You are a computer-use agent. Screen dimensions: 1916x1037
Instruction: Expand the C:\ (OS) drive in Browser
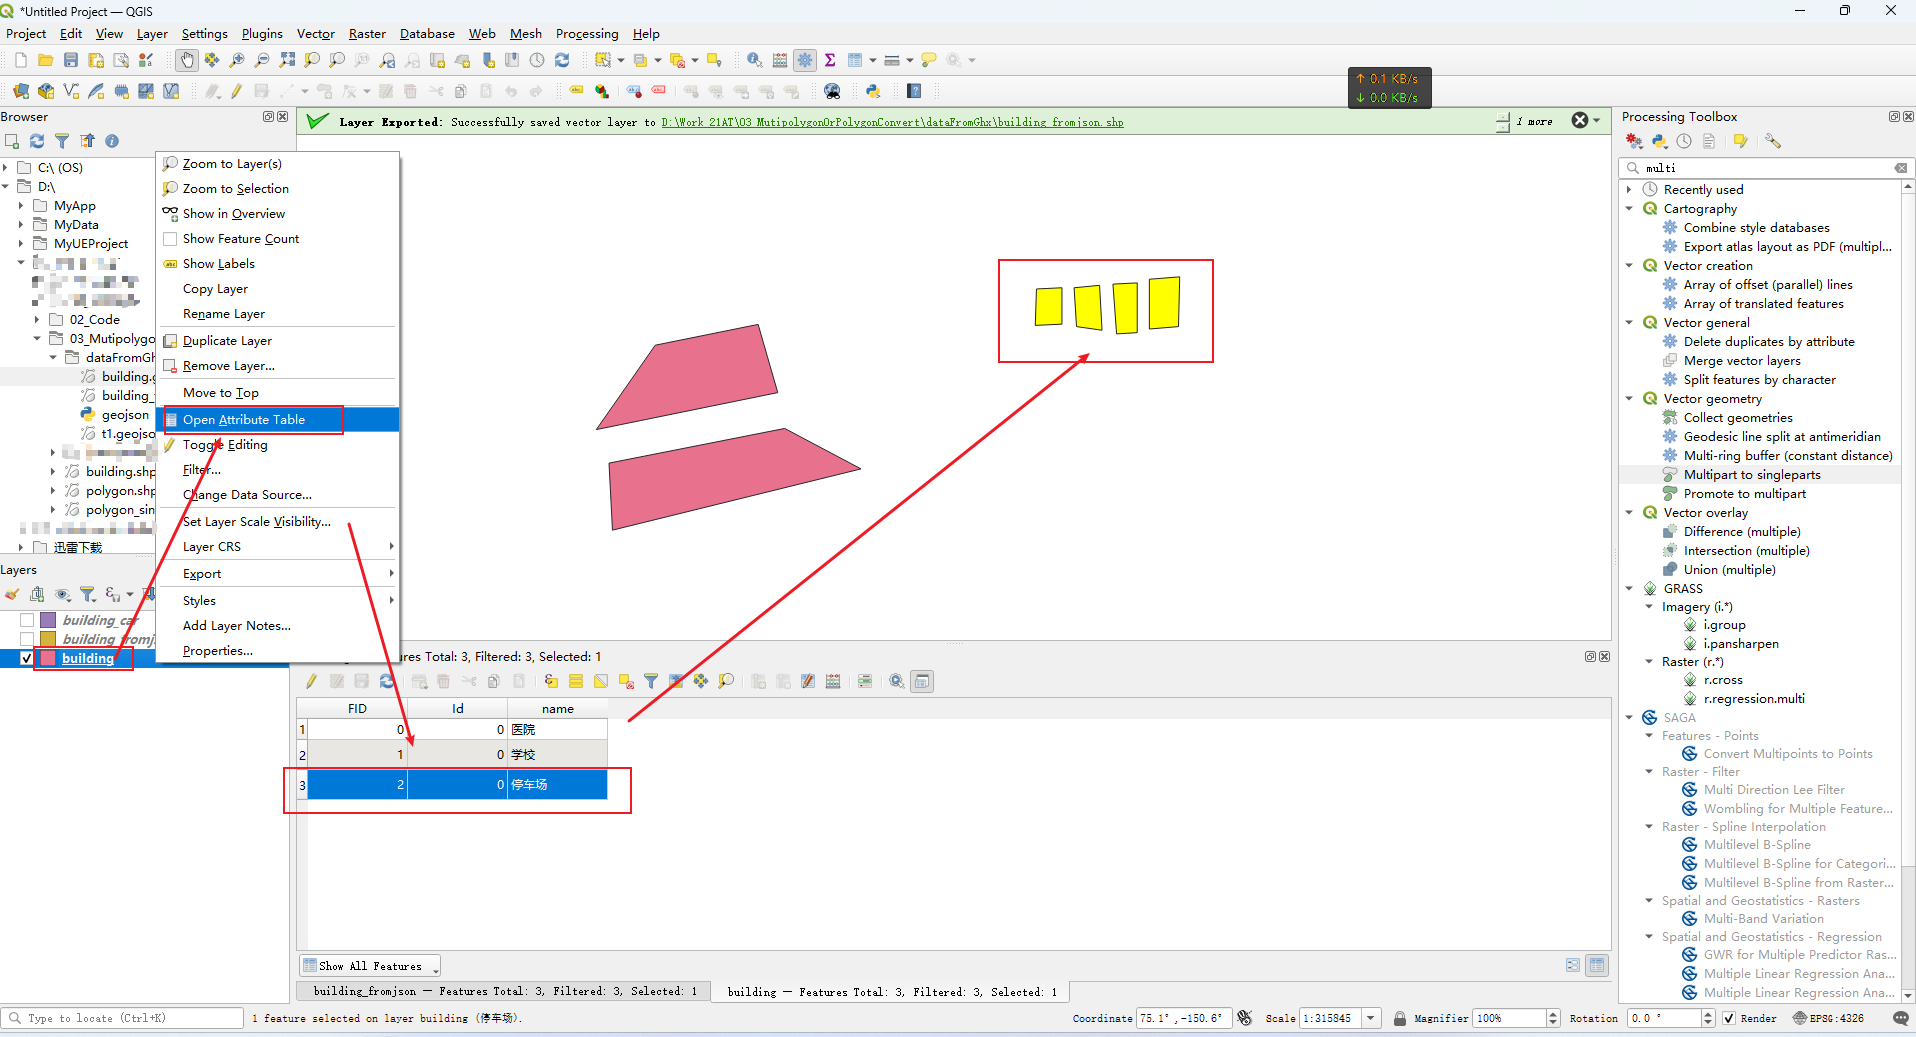tap(6, 167)
